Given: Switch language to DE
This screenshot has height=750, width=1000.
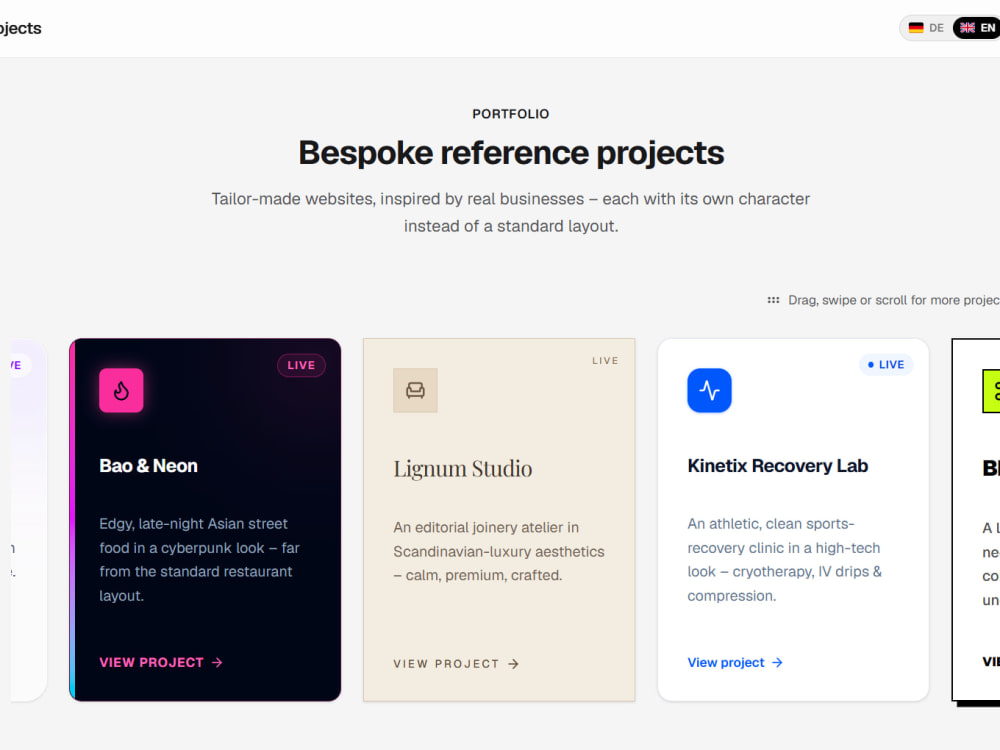Looking at the screenshot, I should coord(927,28).
